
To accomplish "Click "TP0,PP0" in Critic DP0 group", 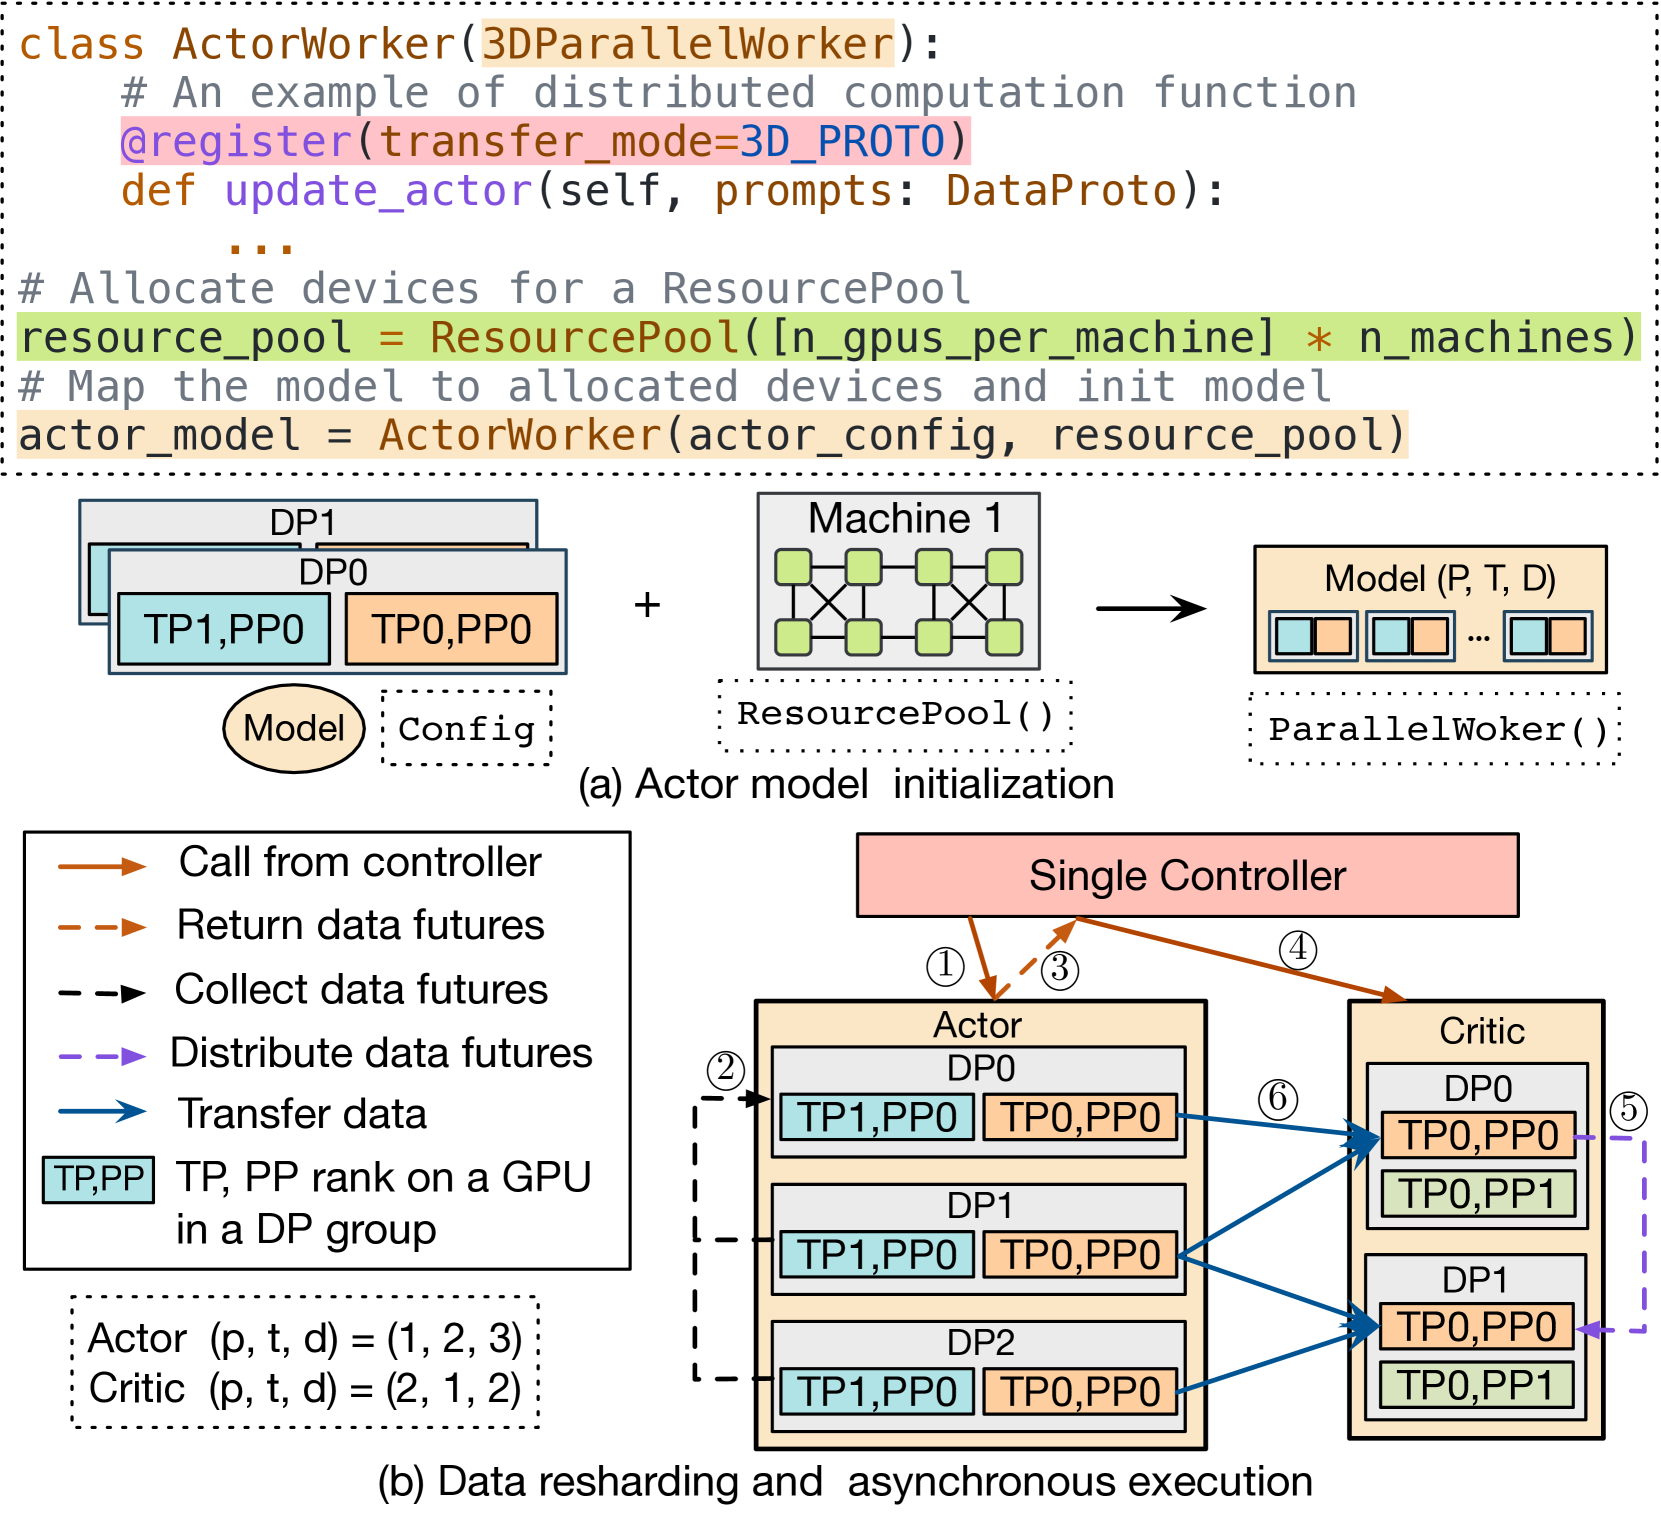I will (x=1478, y=1135).
